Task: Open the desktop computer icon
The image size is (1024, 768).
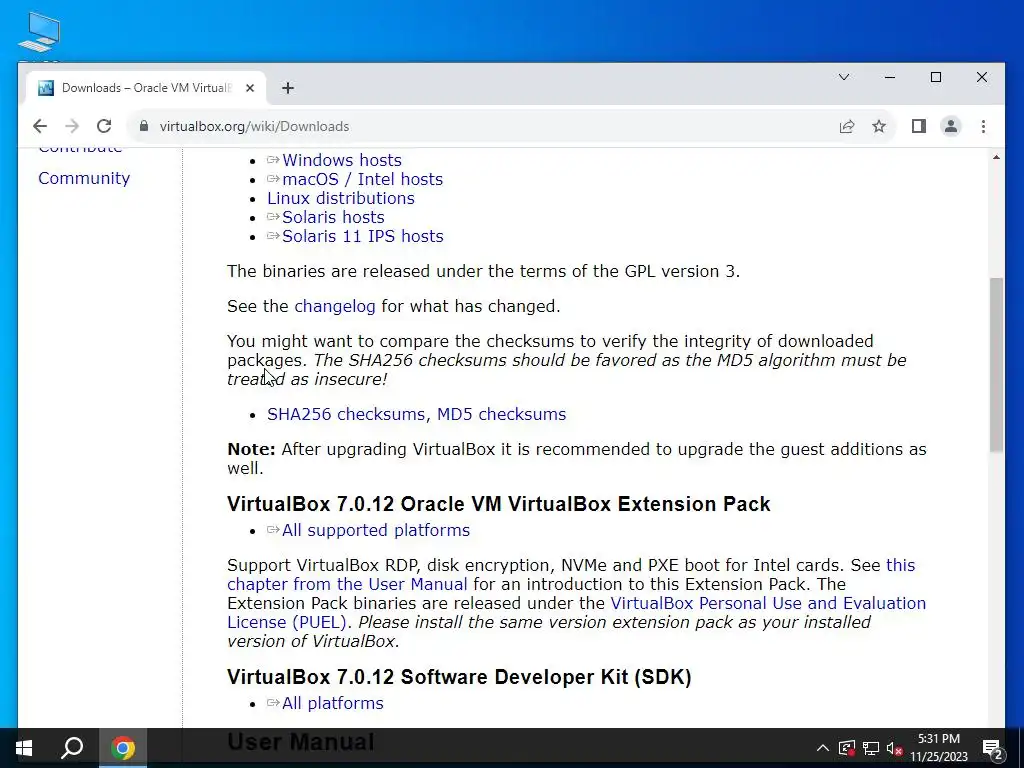Action: tap(39, 33)
